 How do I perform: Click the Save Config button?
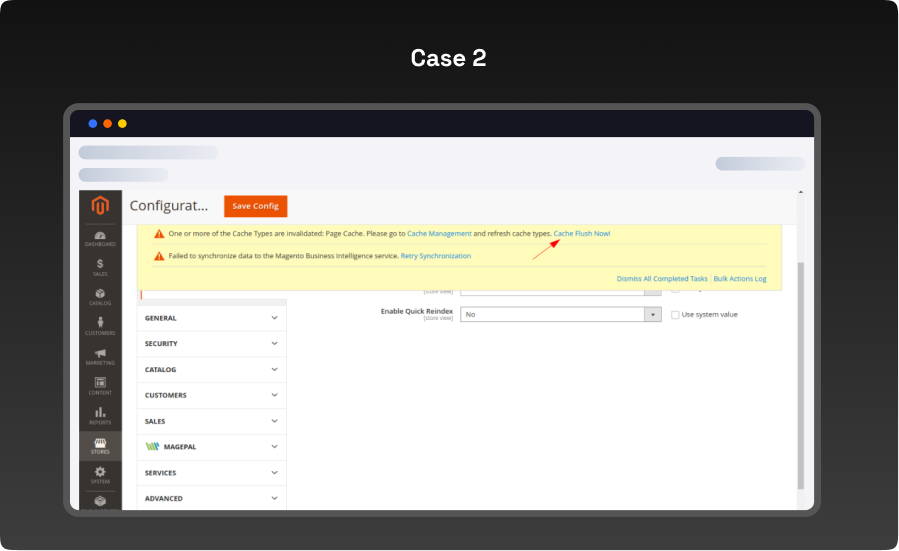point(255,206)
